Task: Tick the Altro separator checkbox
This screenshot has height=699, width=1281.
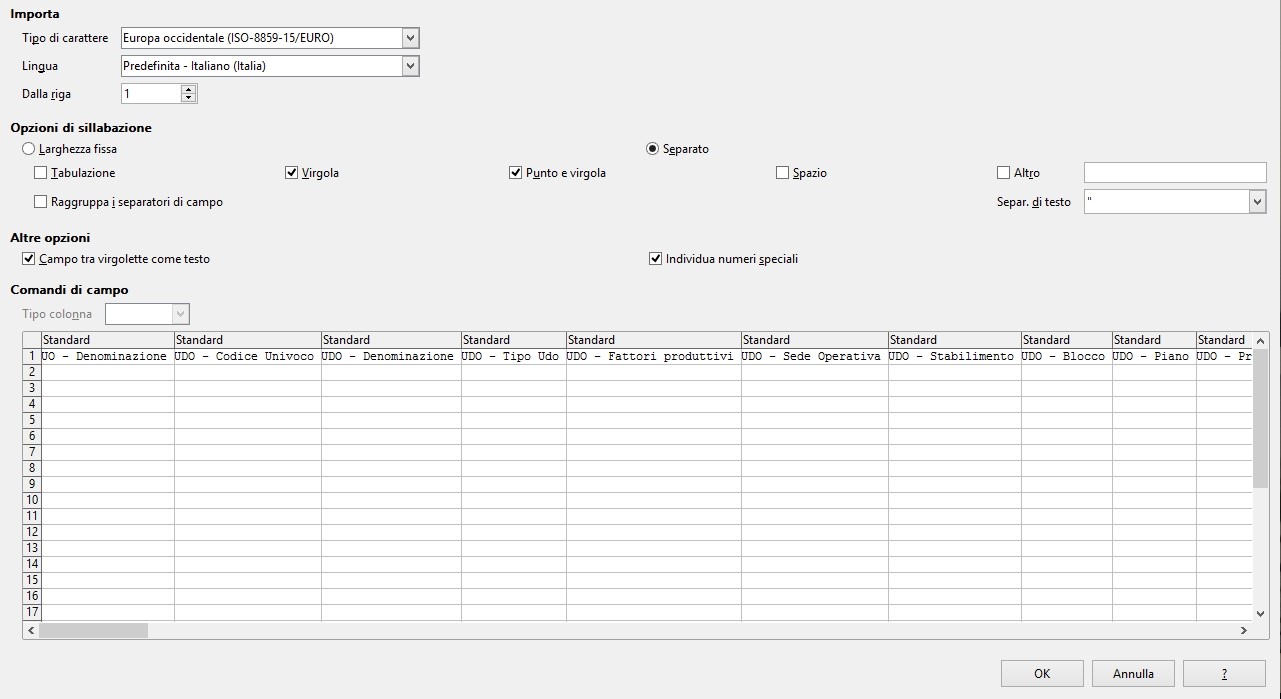Action: coord(1004,173)
